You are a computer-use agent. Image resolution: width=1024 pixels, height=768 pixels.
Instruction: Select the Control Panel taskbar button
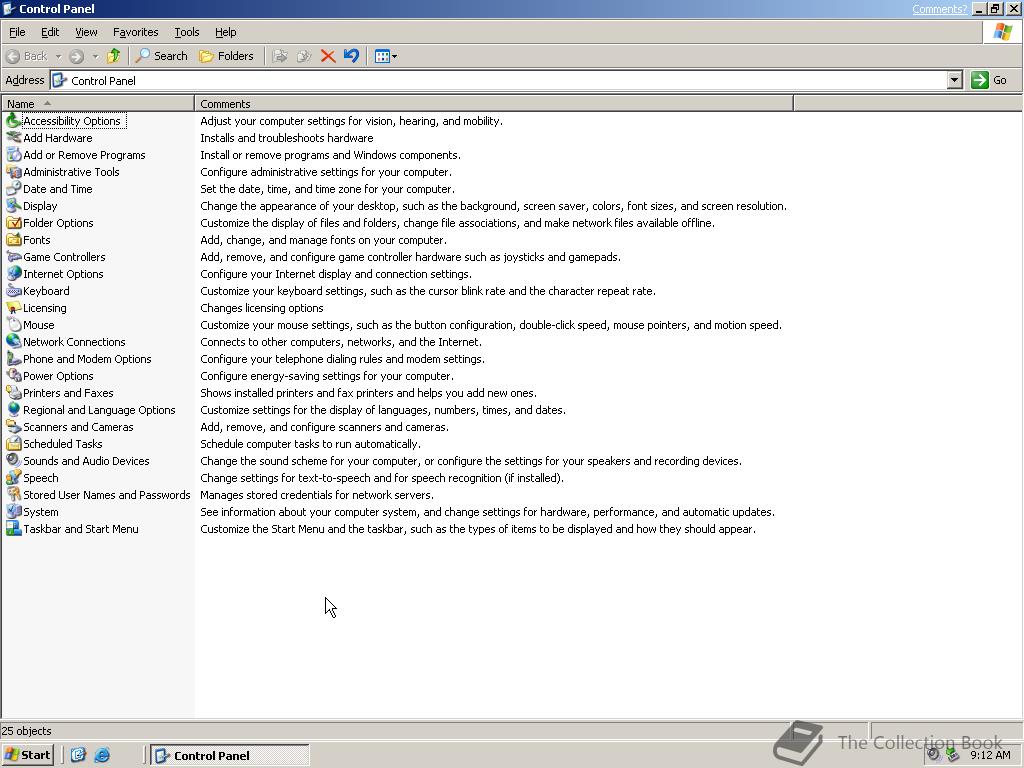(x=230, y=755)
